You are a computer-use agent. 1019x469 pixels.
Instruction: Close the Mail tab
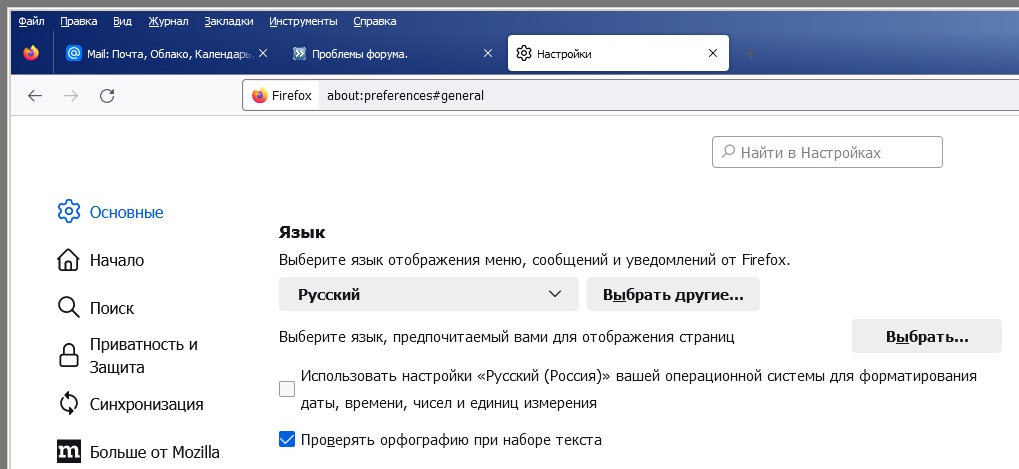pyautogui.click(x=263, y=53)
